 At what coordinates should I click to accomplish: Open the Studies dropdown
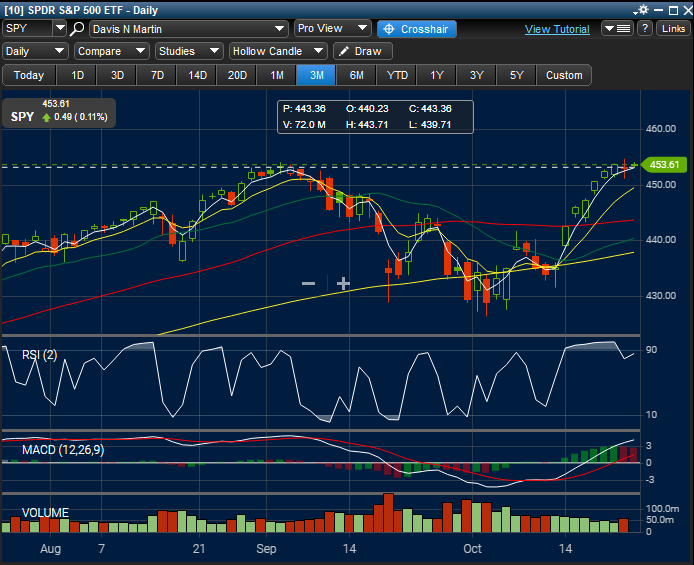[x=189, y=51]
